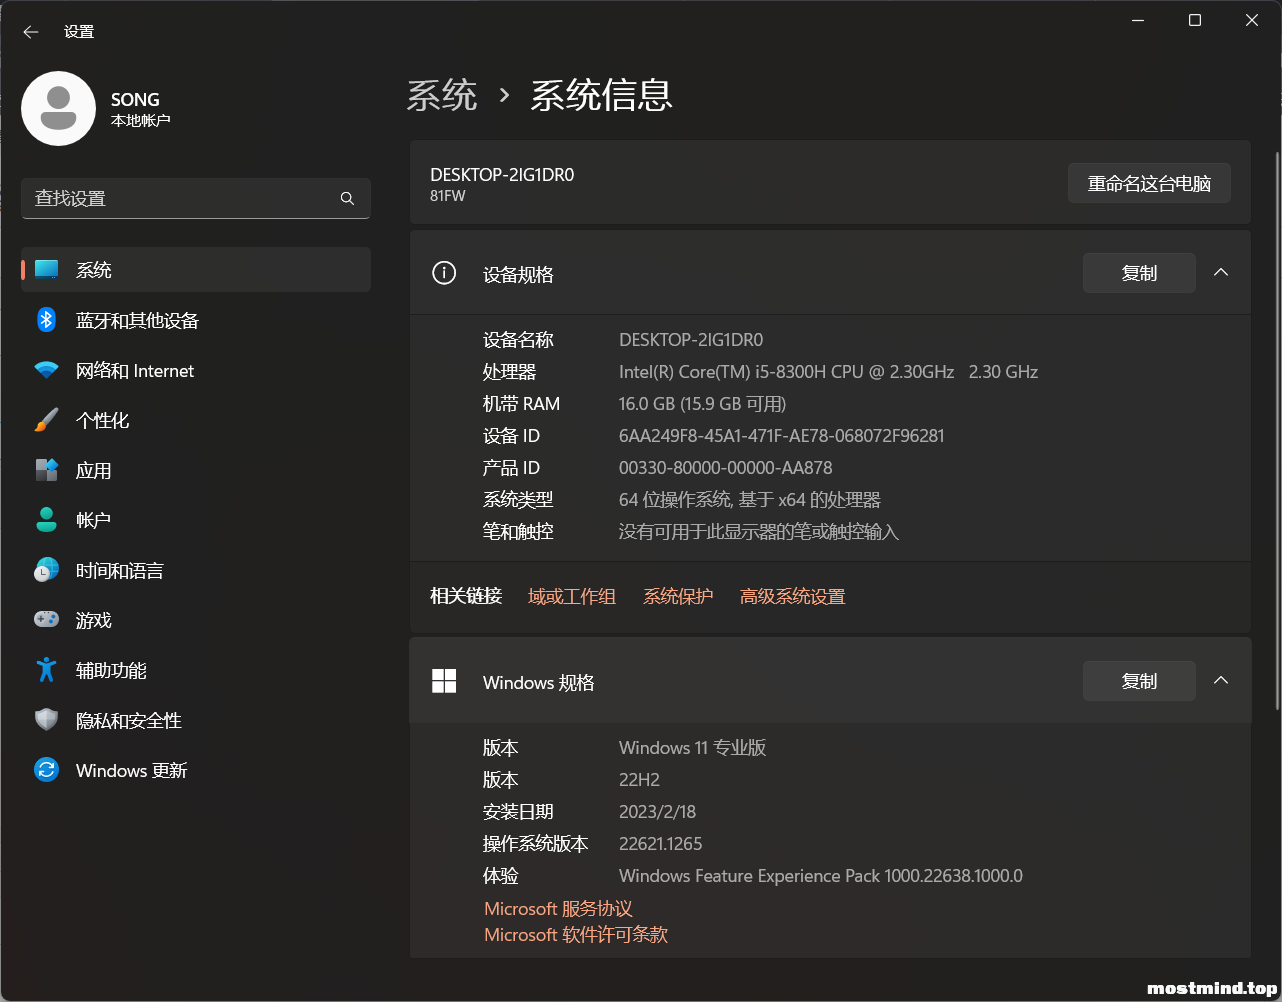The image size is (1282, 1002).
Task: Click the 系统 breadcrumb in the header
Action: point(442,96)
